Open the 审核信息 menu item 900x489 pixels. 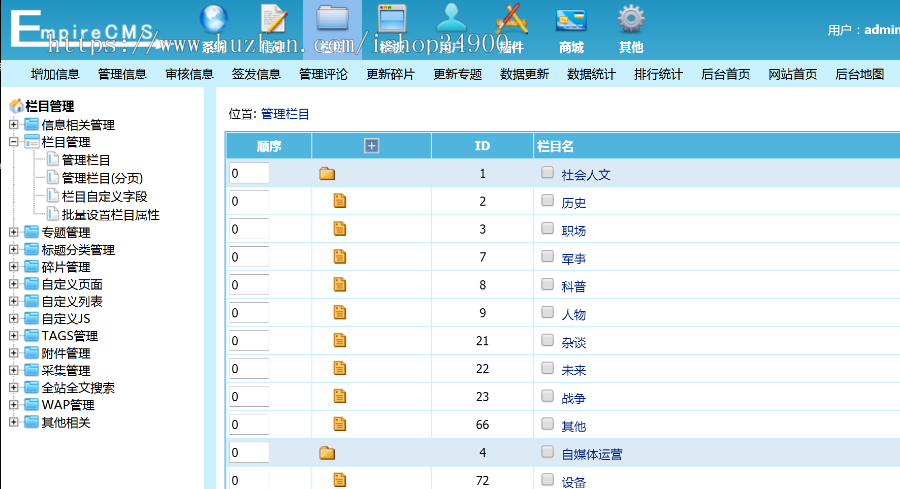pos(189,74)
